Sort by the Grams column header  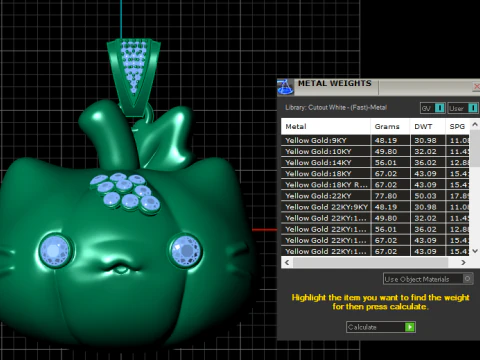pos(390,126)
